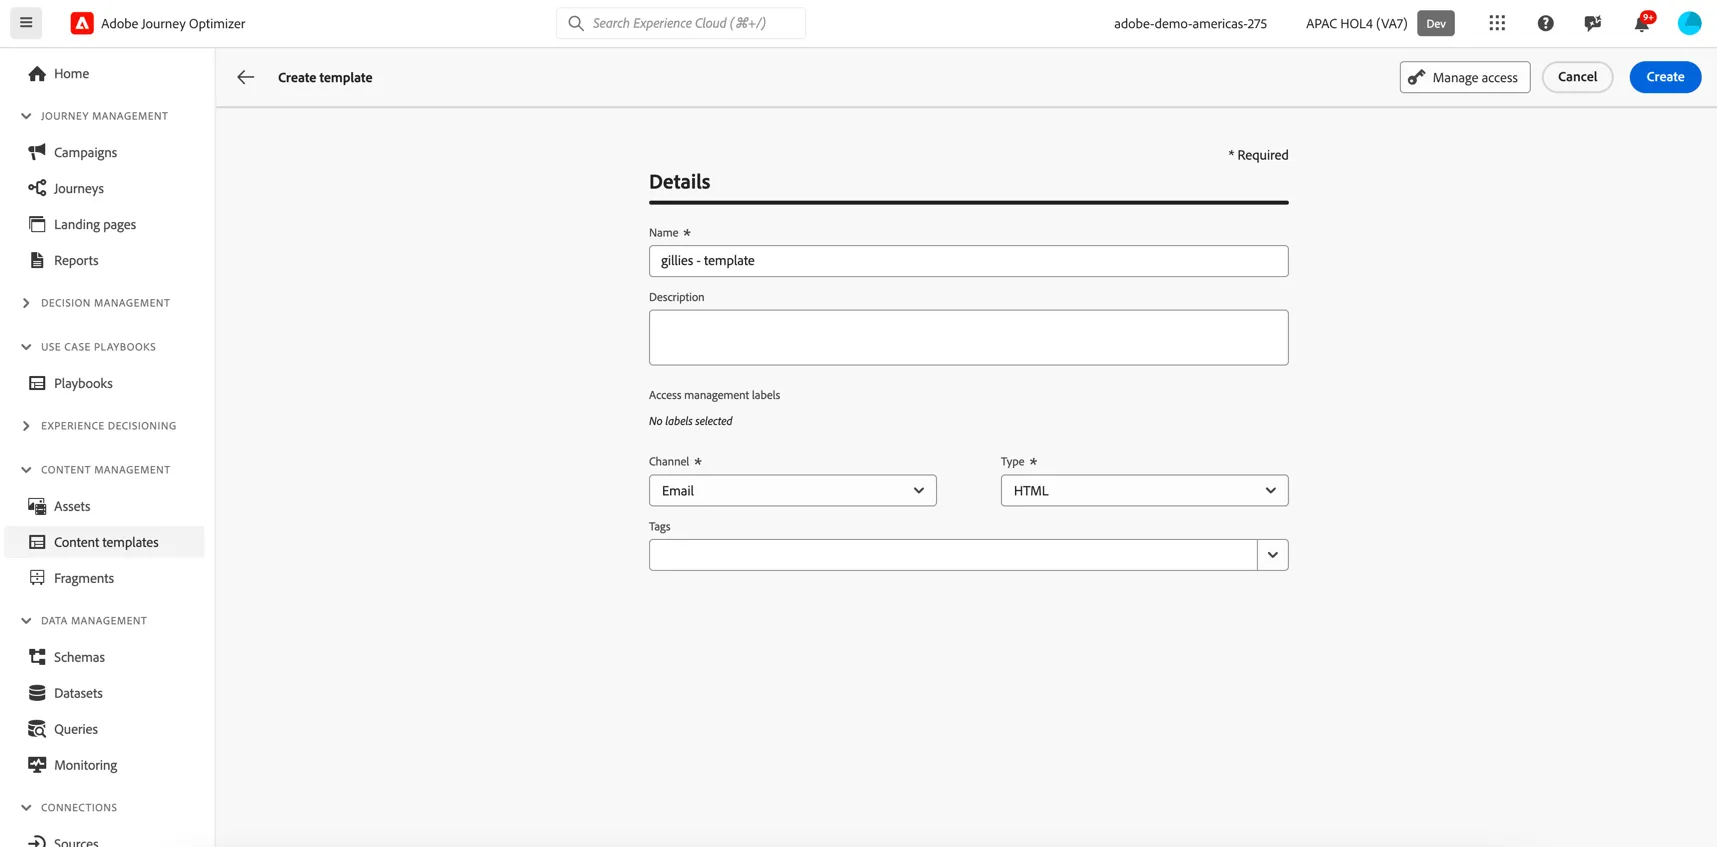The image size is (1717, 847).
Task: Click inside the Tags input field
Action: 953,555
